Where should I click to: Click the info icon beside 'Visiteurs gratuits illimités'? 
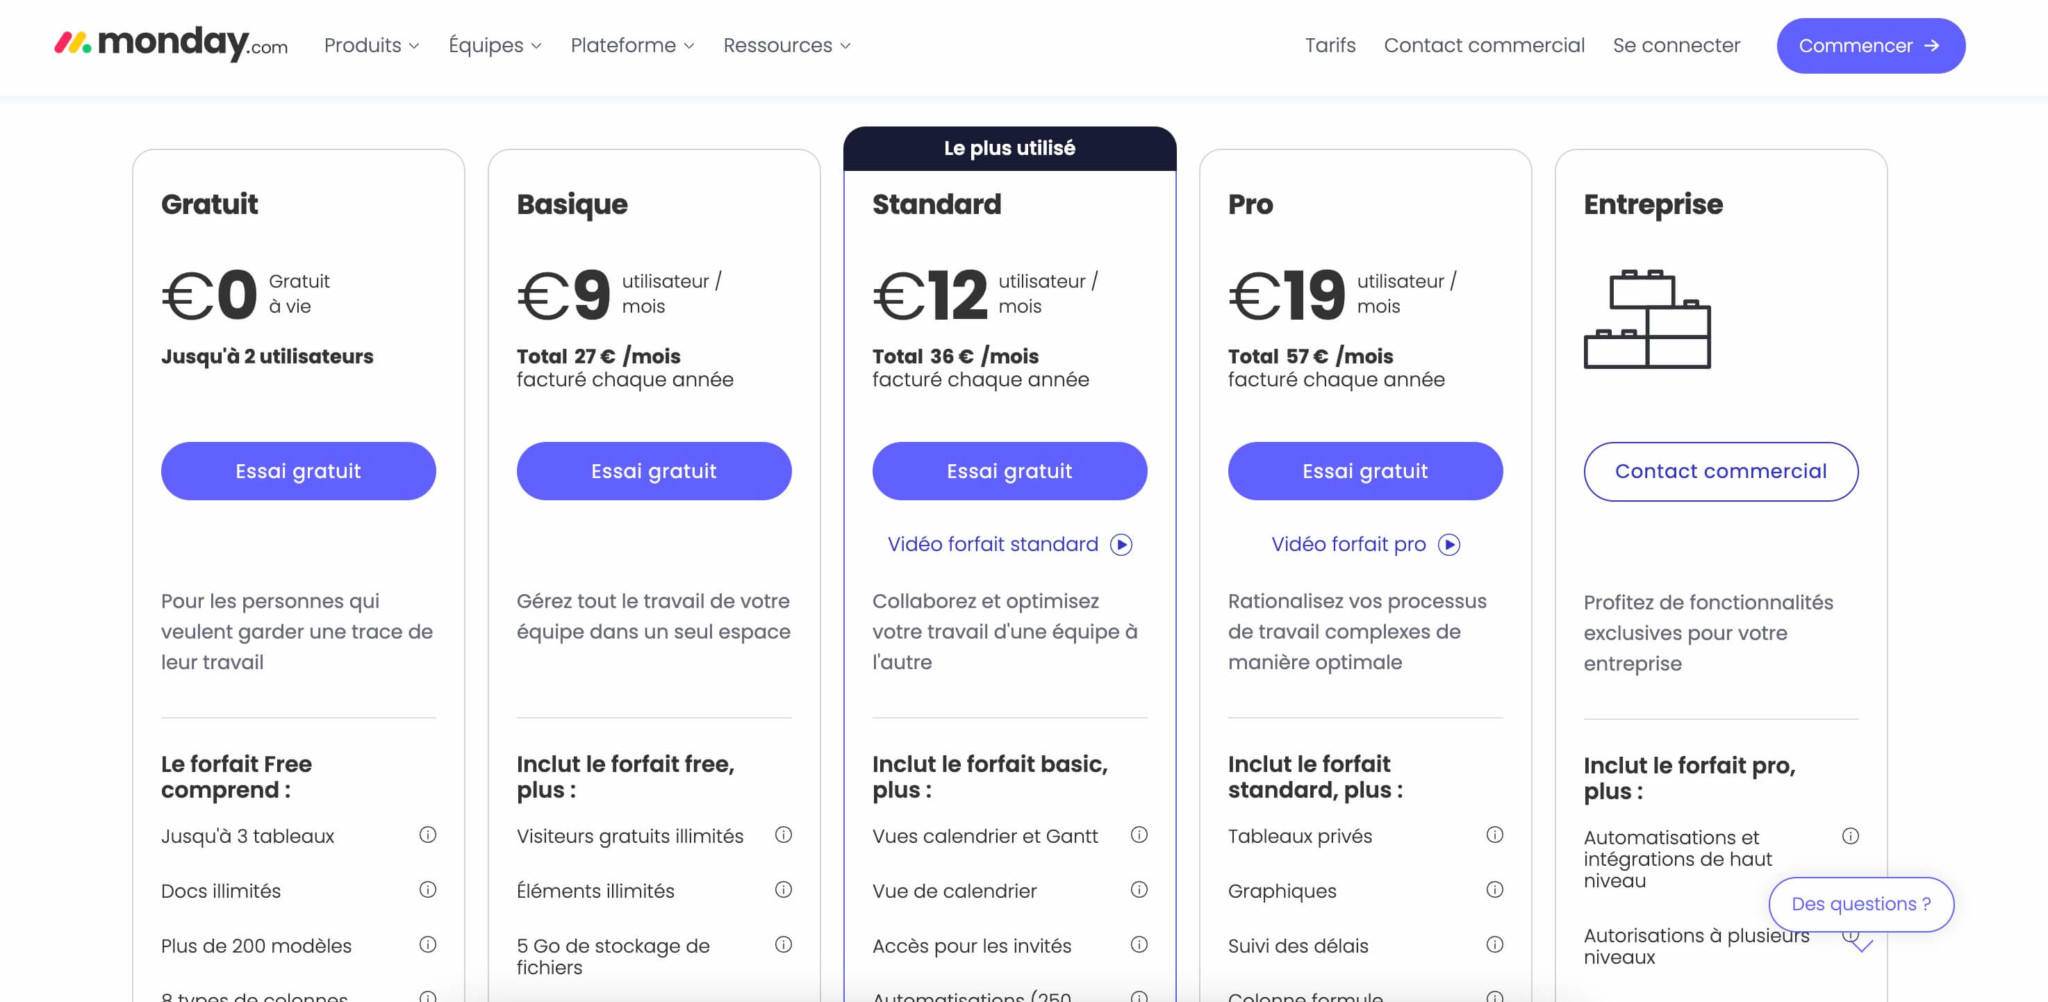coord(784,834)
